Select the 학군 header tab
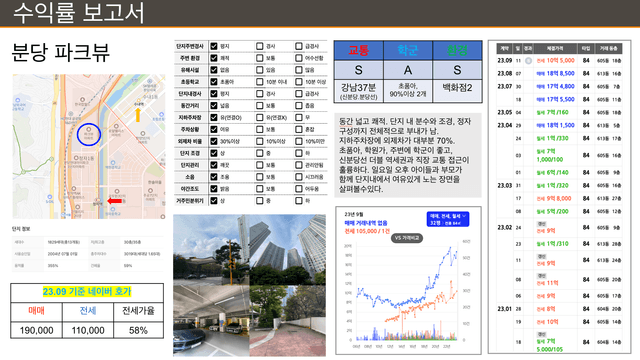640x360 pixels. point(408,50)
